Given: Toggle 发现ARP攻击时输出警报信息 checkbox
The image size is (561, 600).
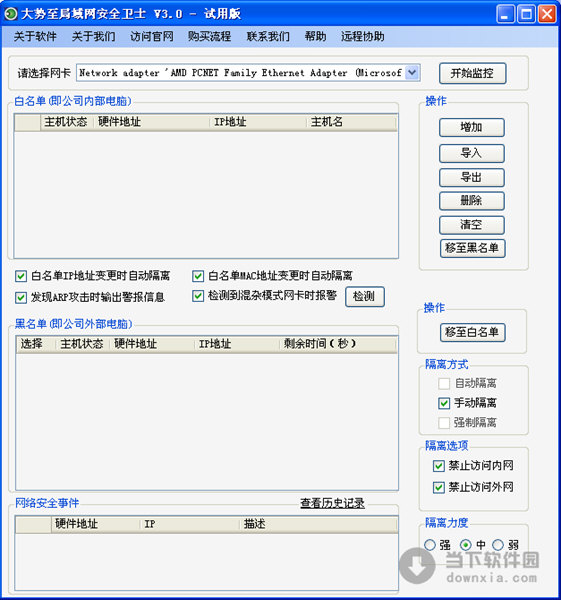Looking at the screenshot, I should pyautogui.click(x=21, y=297).
